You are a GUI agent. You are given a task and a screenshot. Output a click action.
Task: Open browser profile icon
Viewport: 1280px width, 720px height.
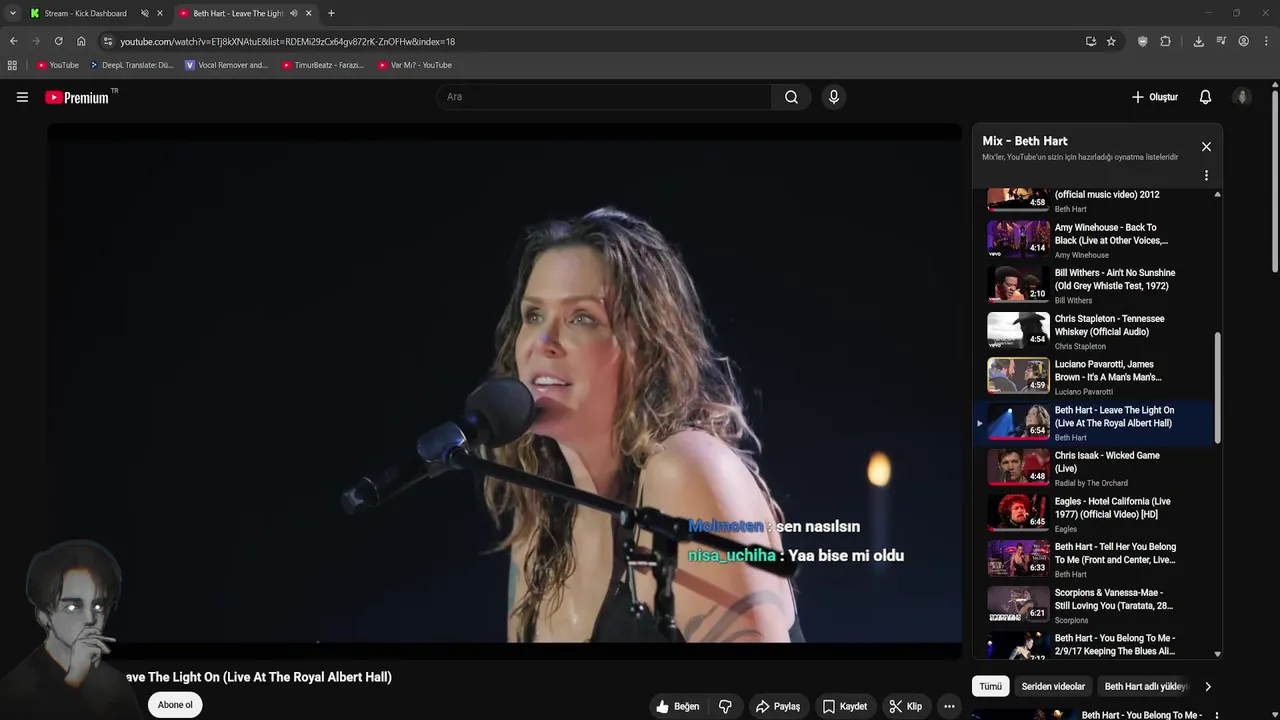tap(1243, 41)
